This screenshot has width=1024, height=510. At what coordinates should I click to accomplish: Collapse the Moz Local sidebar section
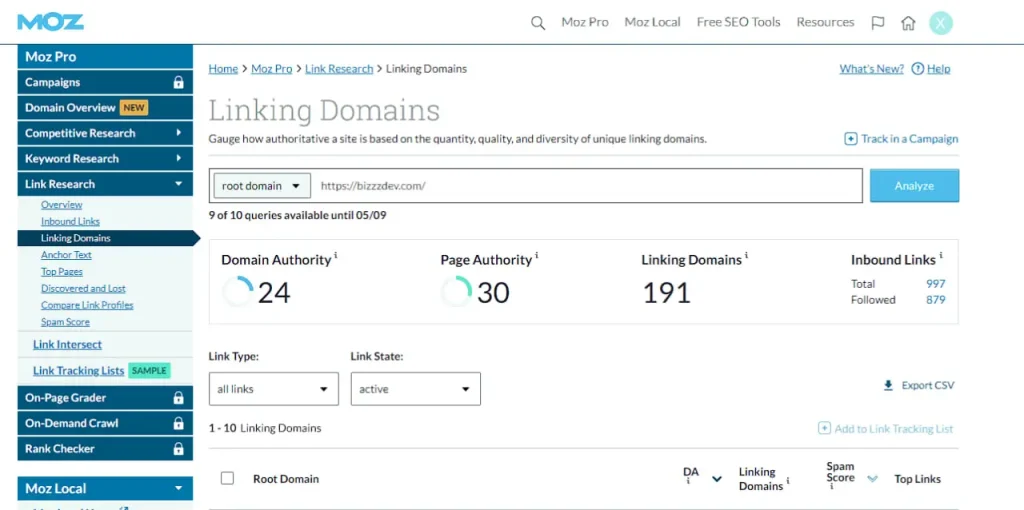click(105, 488)
